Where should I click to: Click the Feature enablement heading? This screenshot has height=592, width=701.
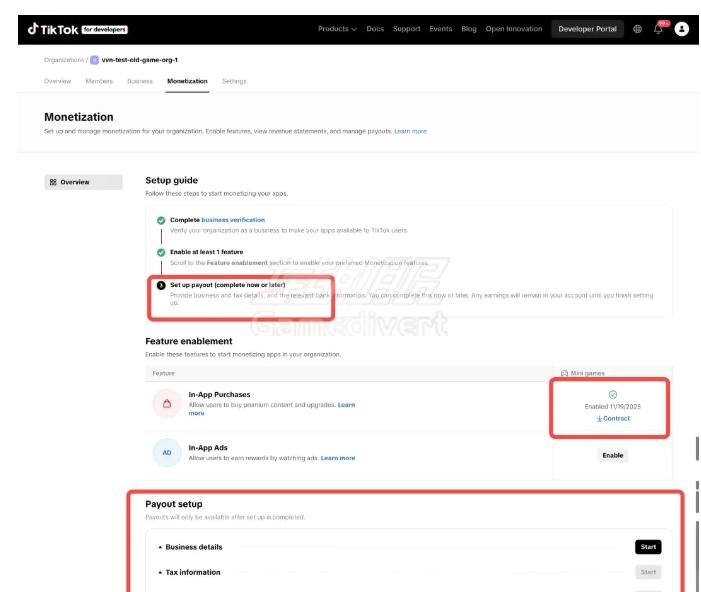[189, 341]
